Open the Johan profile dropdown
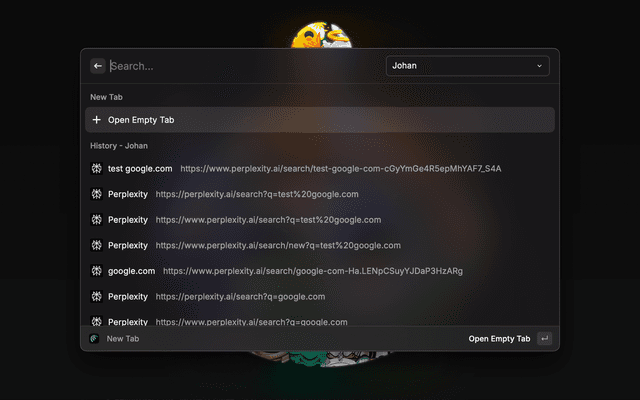The width and height of the screenshot is (640, 400). [466, 66]
